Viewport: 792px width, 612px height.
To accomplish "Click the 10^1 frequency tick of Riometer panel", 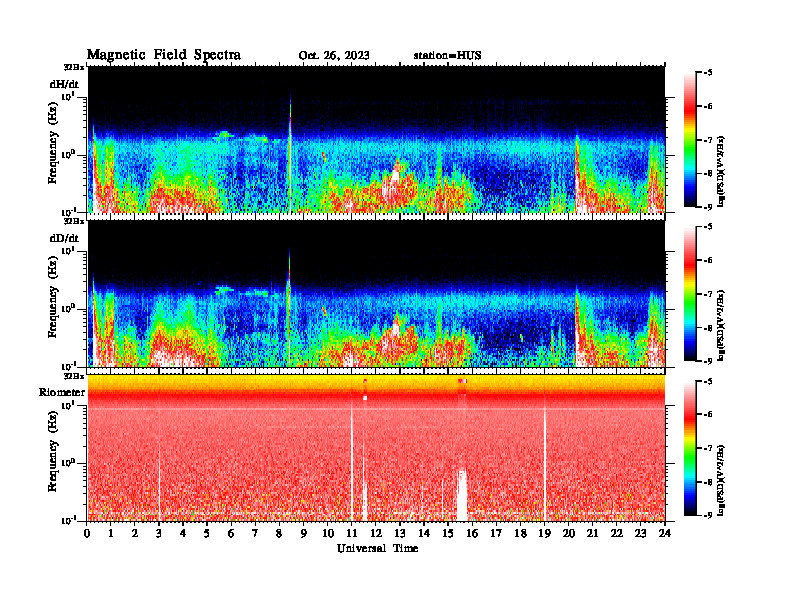I will (68, 404).
